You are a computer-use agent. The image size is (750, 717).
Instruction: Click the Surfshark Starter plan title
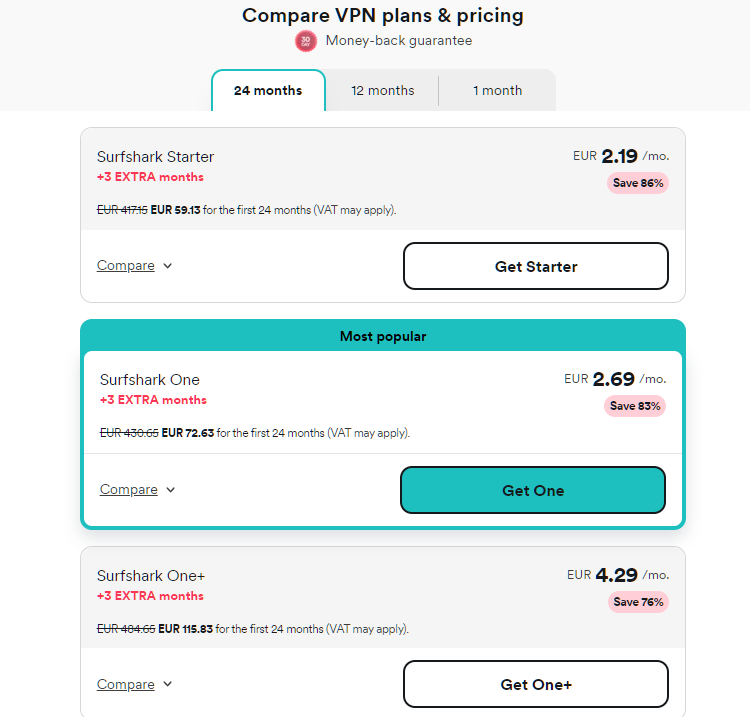click(x=155, y=157)
